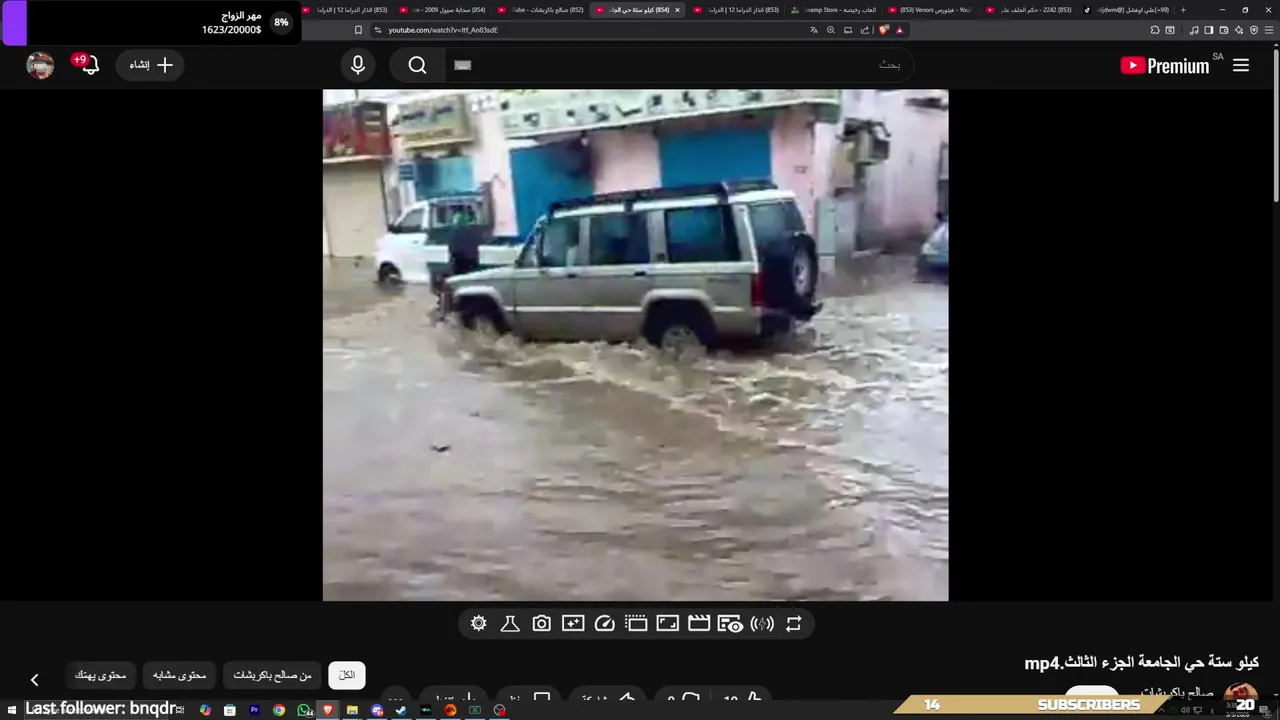
Task: Open the YouTube hamburger guide menu
Action: (x=1241, y=65)
